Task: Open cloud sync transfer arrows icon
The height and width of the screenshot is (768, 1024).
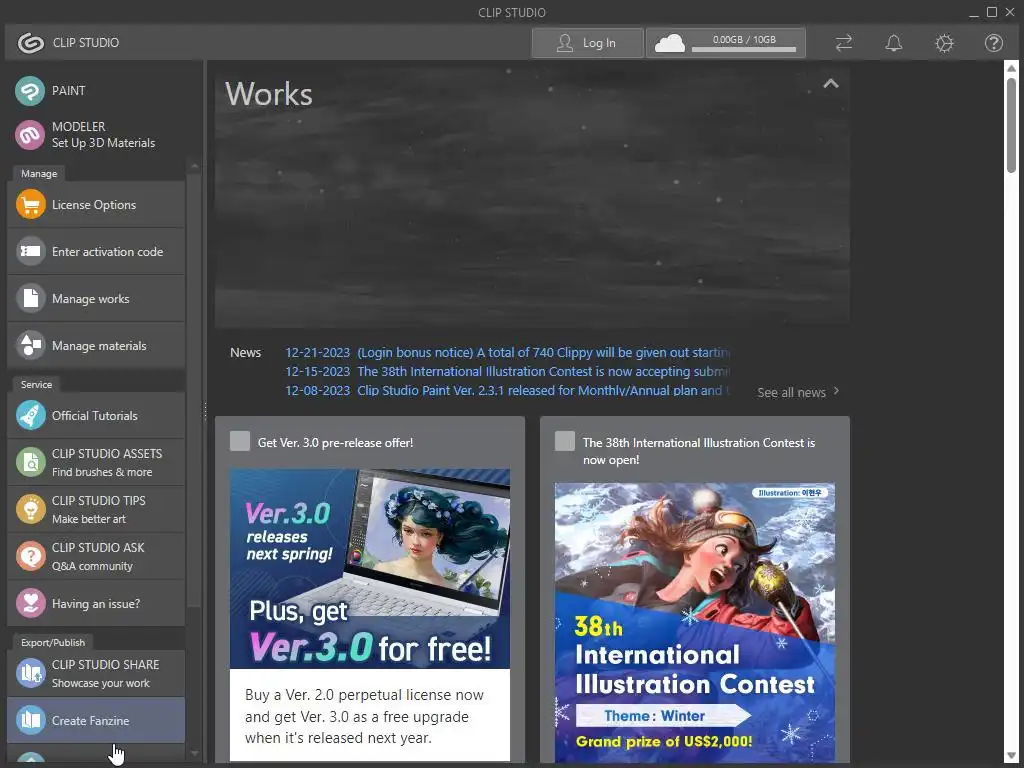Action: tap(844, 43)
